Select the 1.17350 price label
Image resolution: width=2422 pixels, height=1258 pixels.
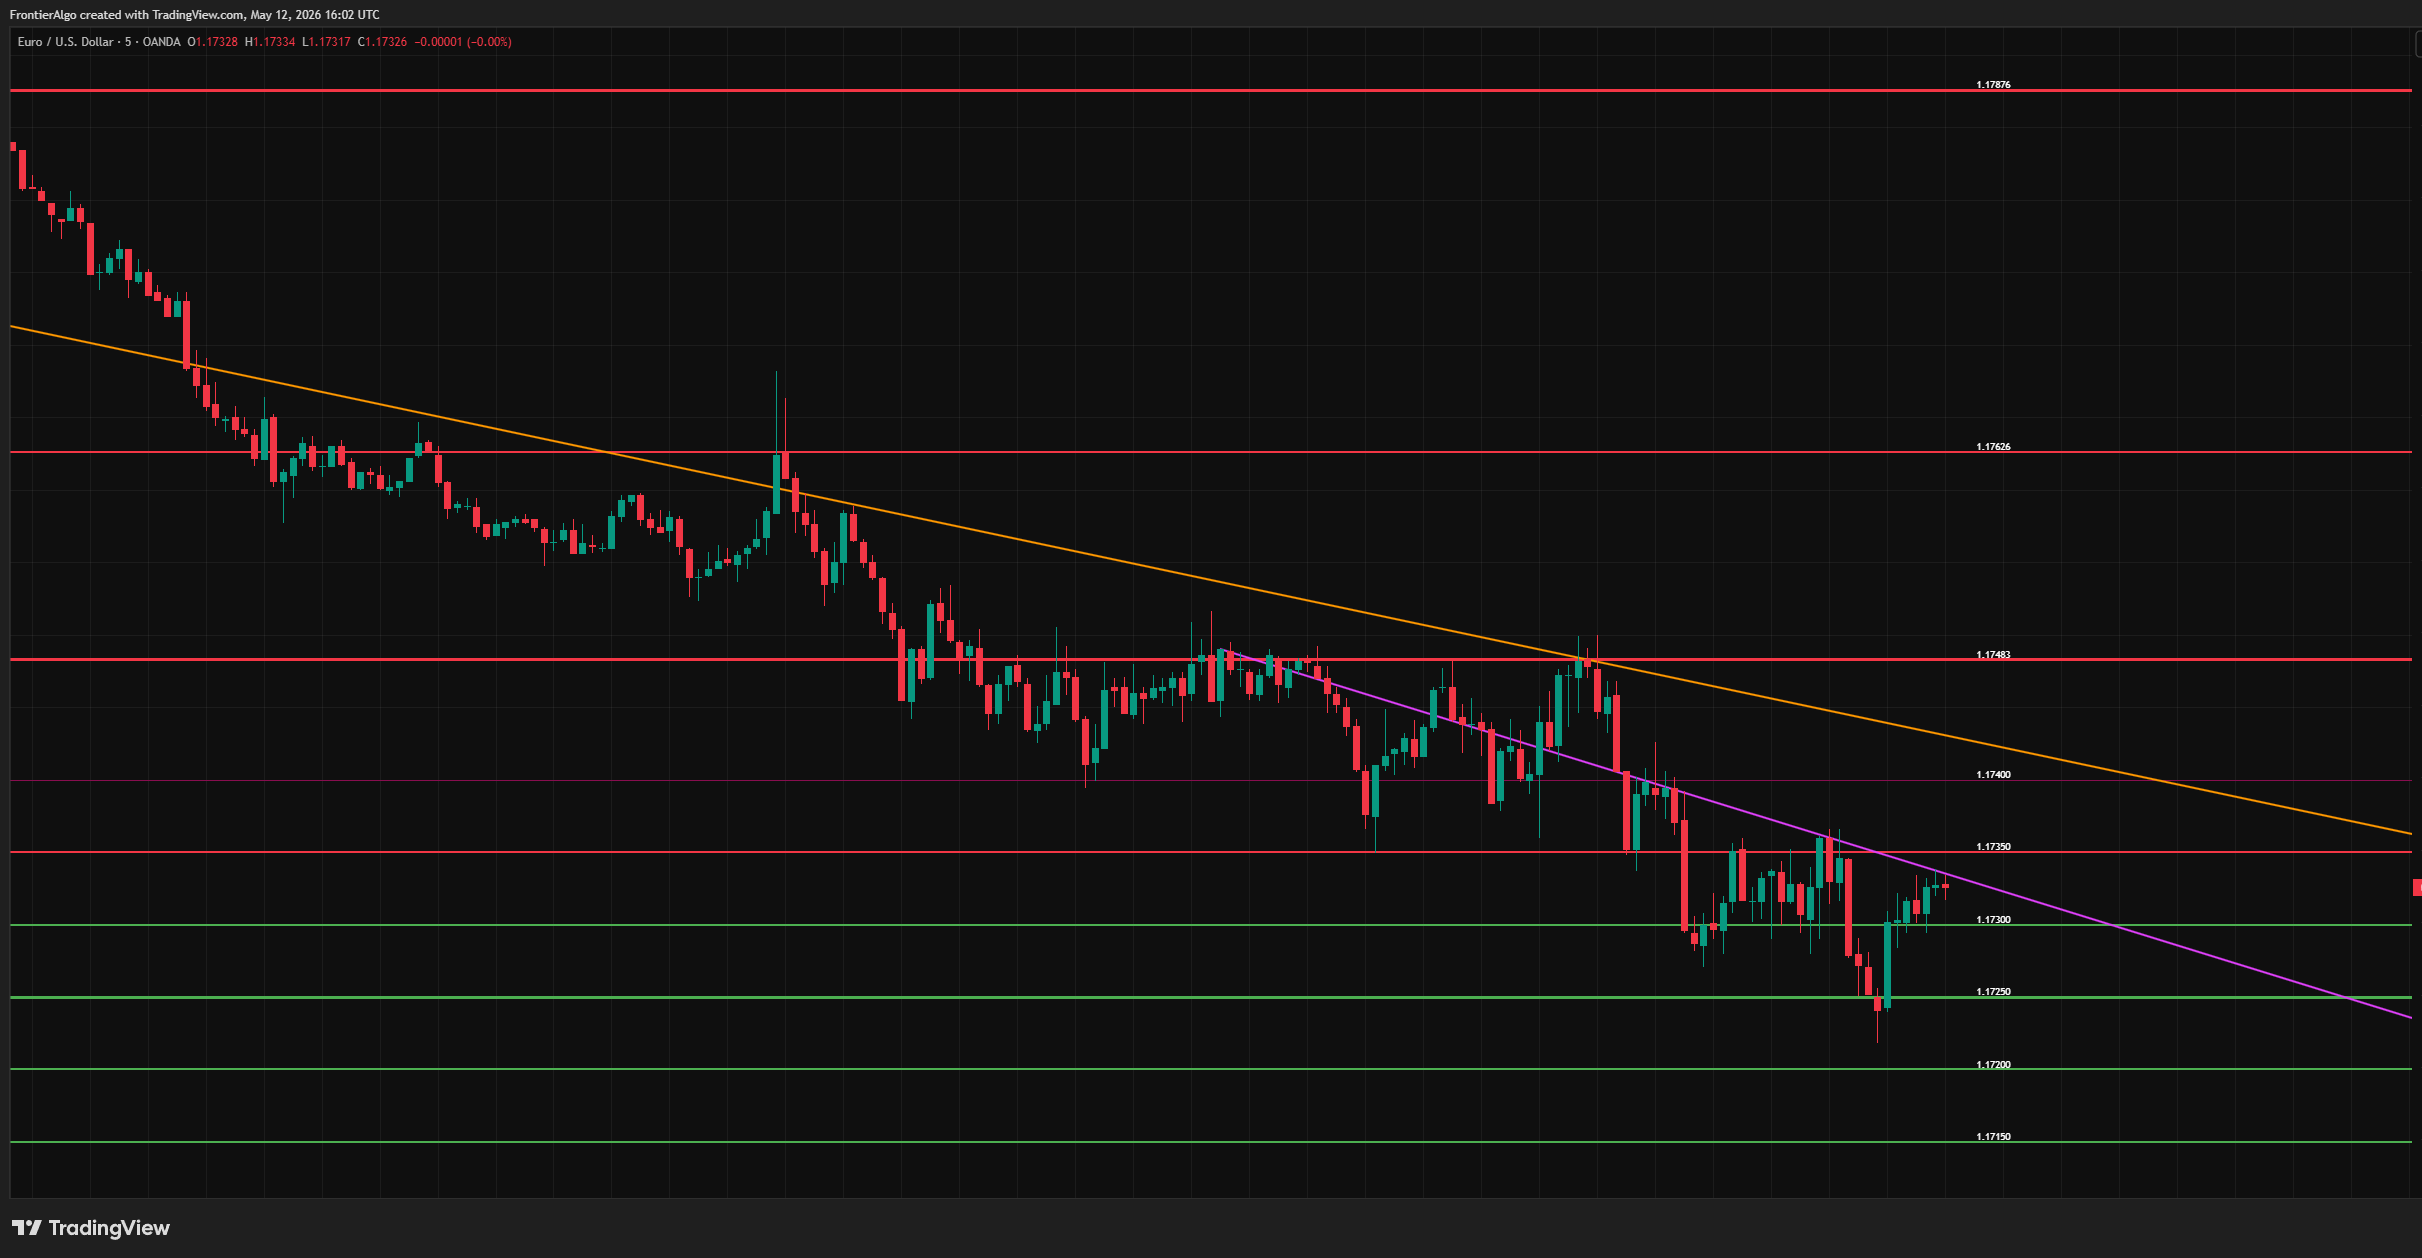point(1993,847)
